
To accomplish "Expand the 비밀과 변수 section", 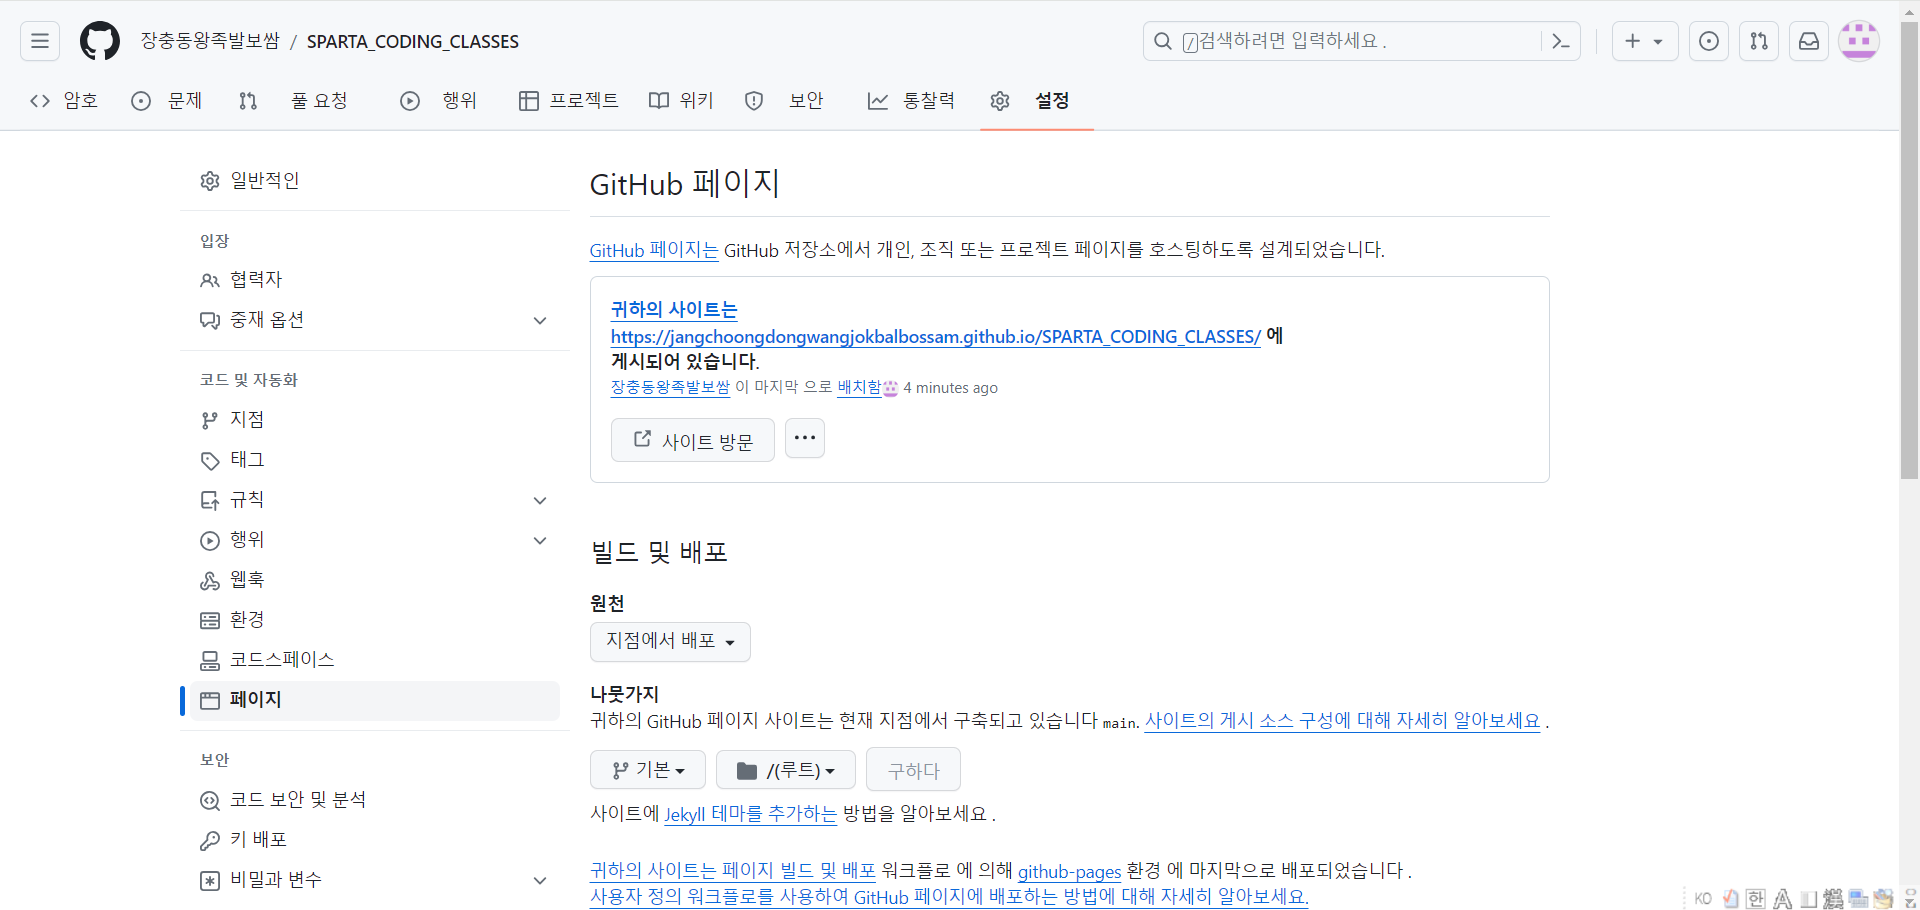I will (540, 880).
